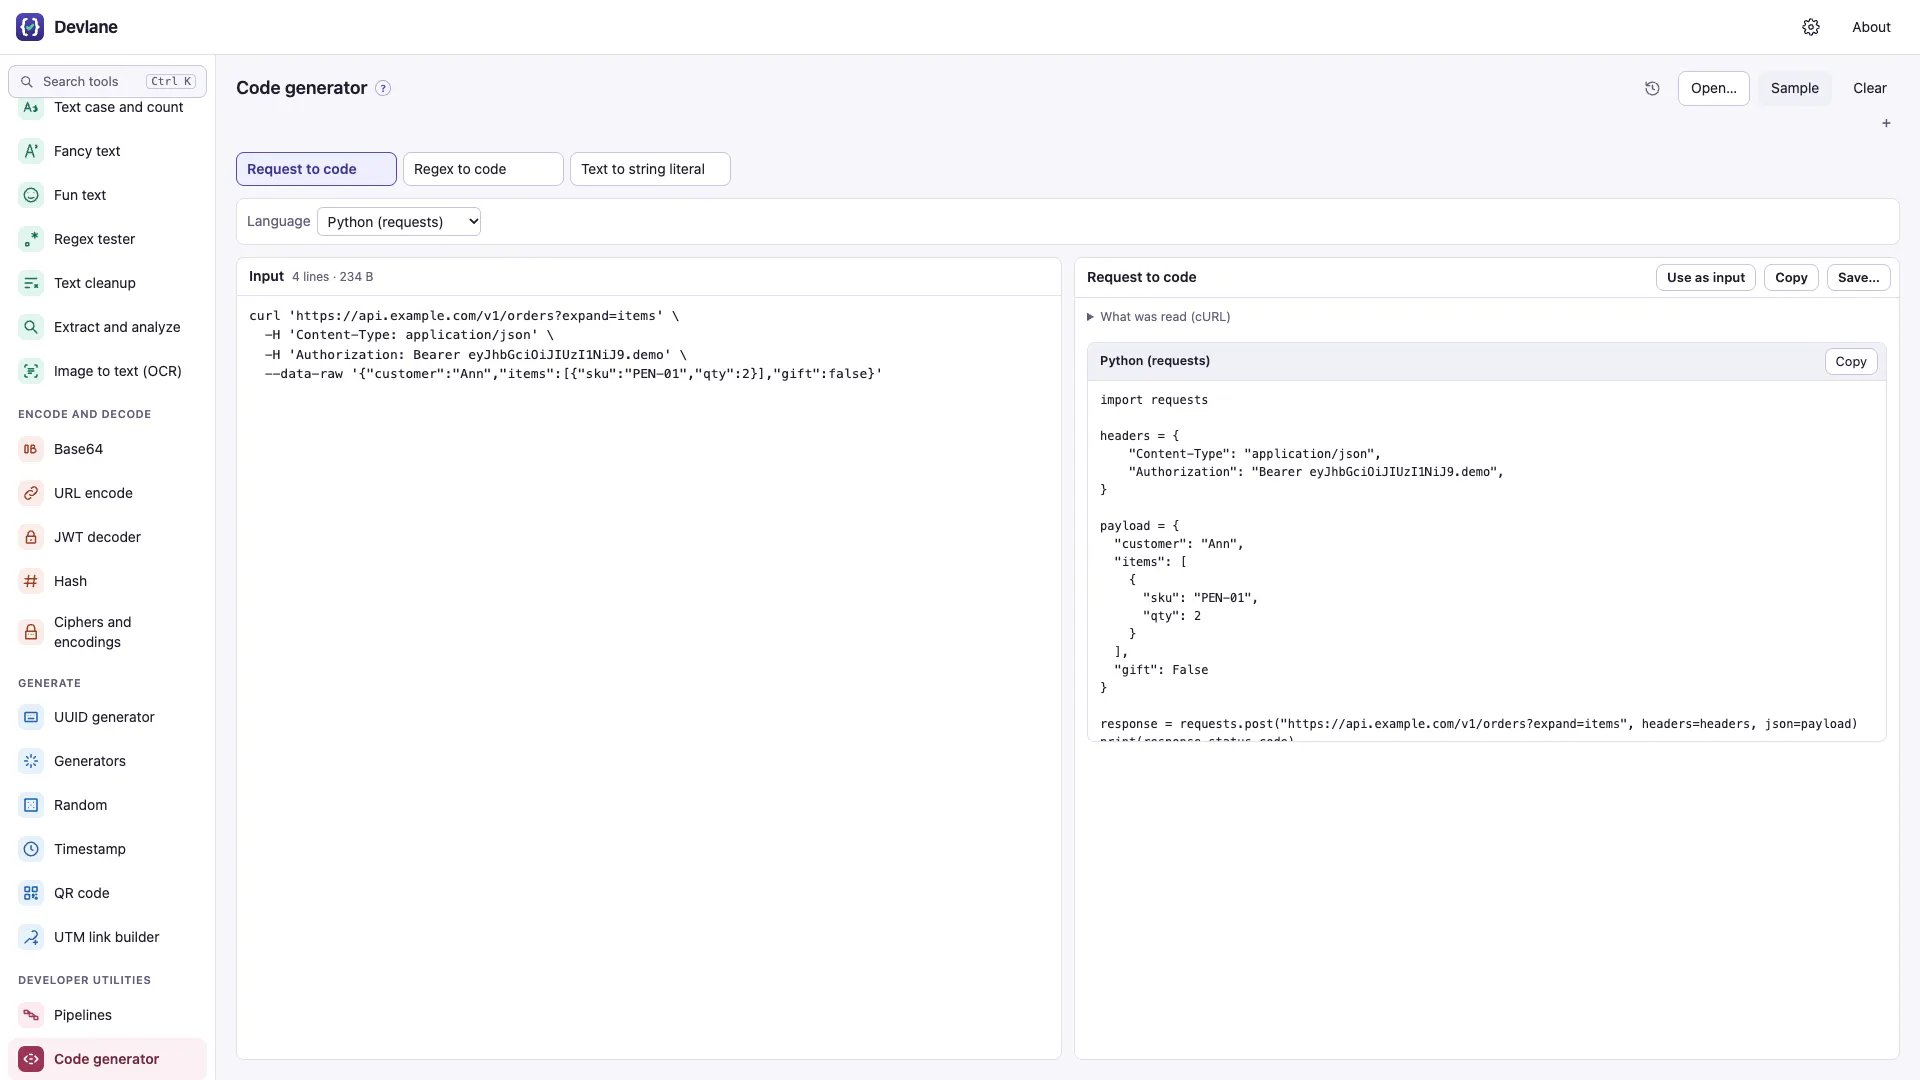1920x1080 pixels.
Task: Switch to Text to string literal tab
Action: point(650,169)
